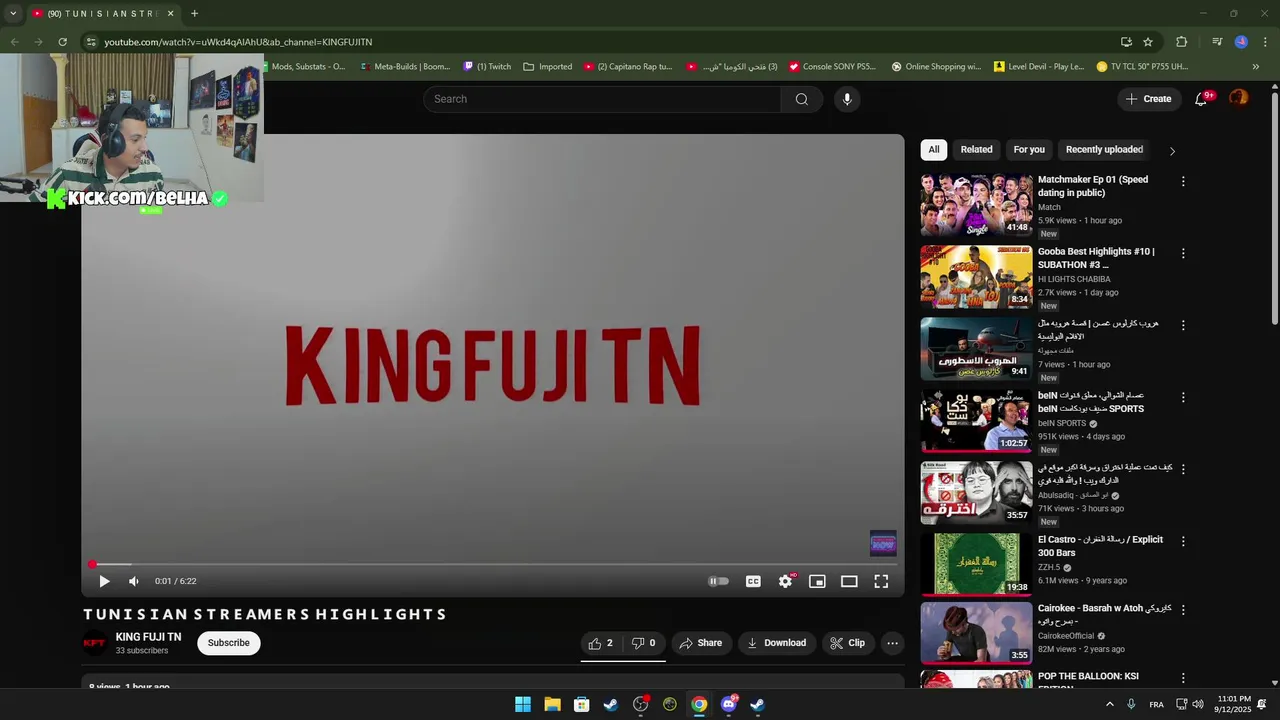Open the Twitch bookmark
Image resolution: width=1280 pixels, height=720 pixels.
point(487,67)
